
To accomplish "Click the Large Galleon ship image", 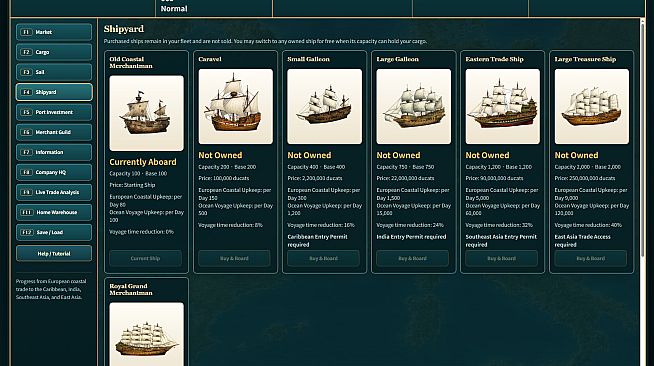I will [413, 106].
